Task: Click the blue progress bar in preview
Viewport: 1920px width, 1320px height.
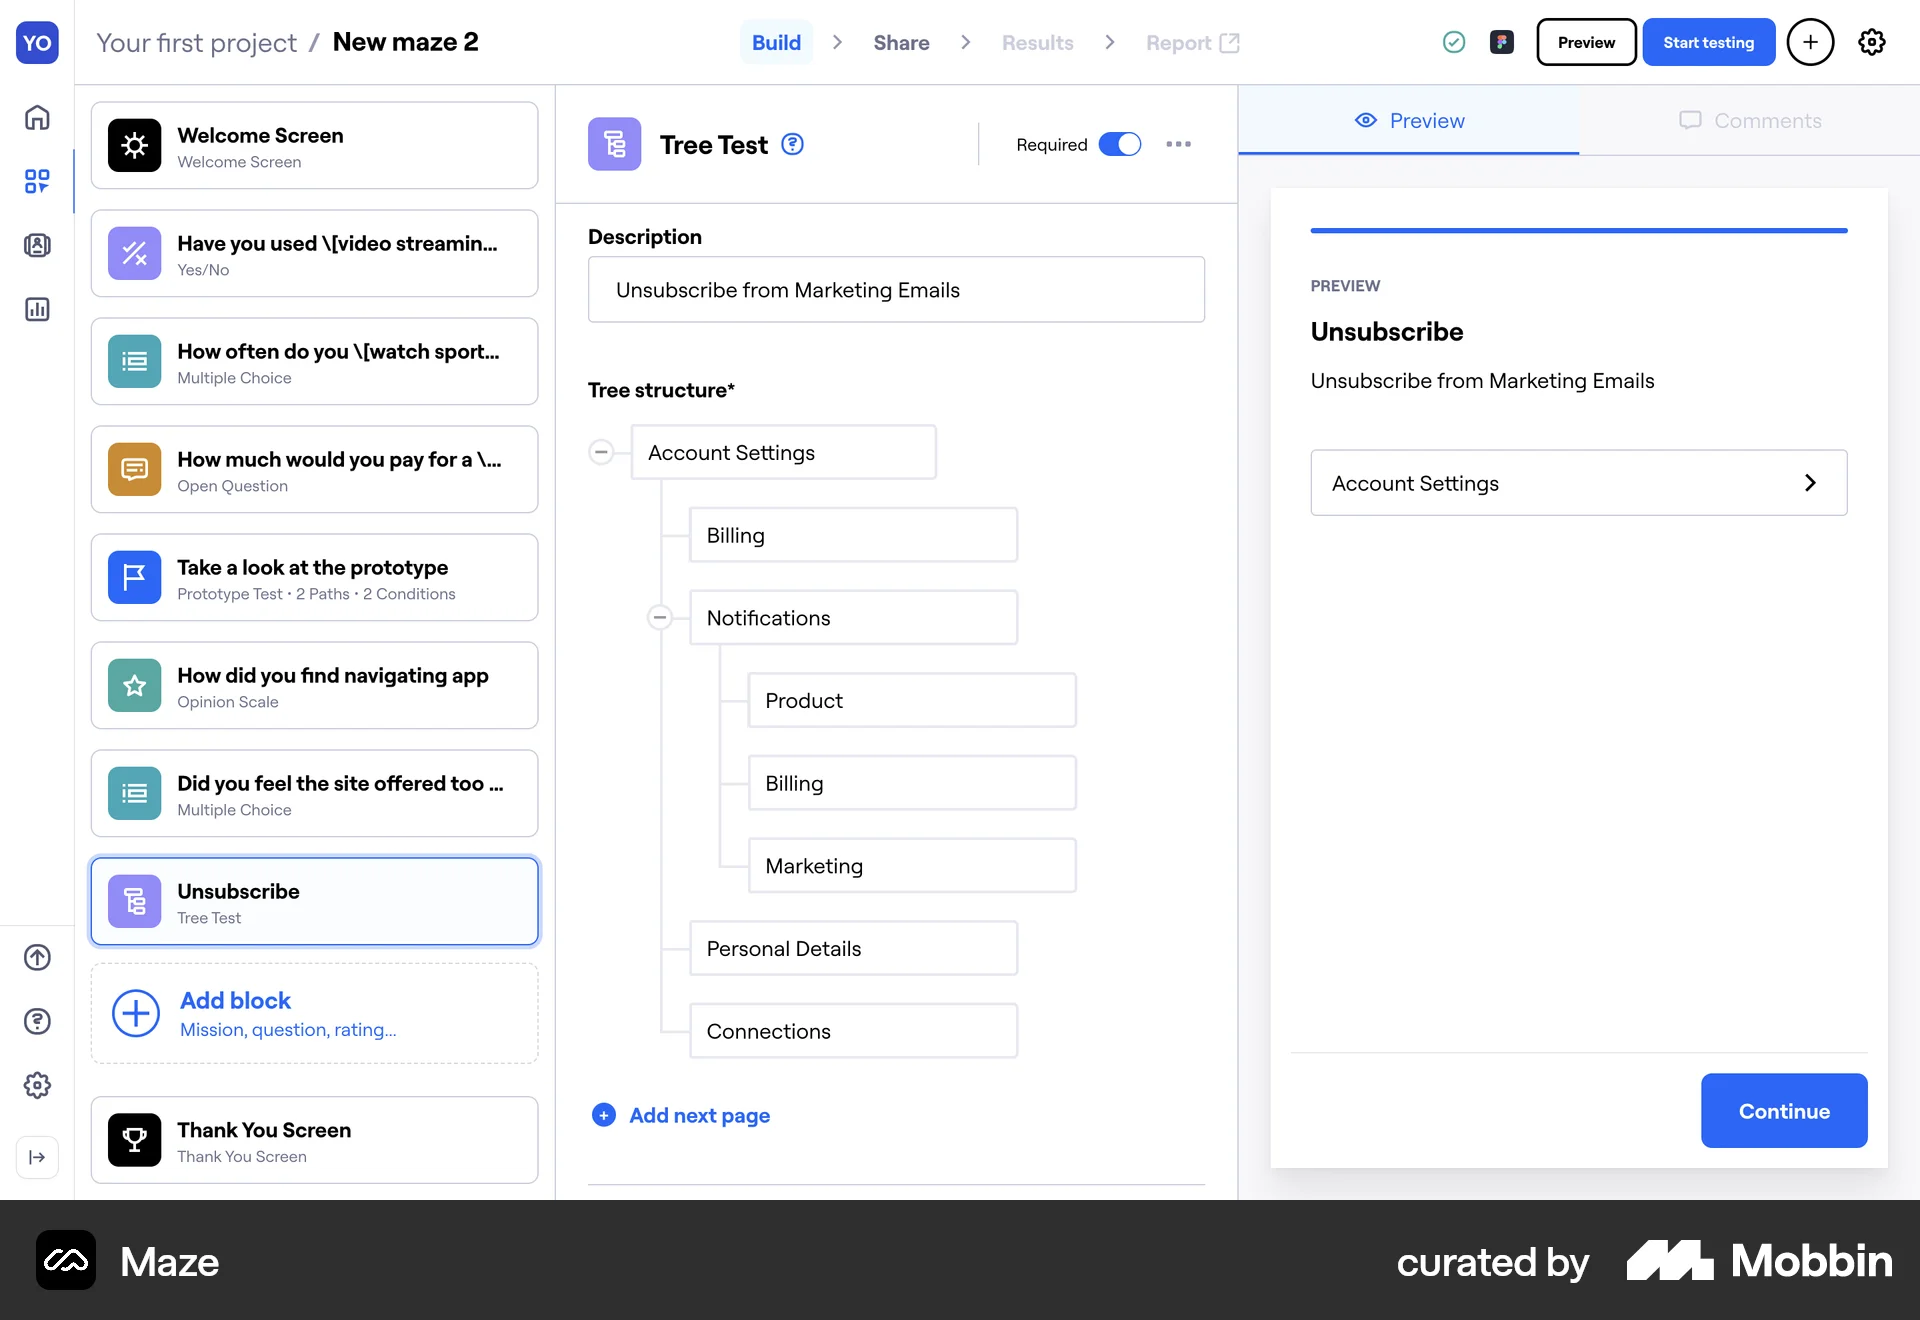Action: tap(1578, 230)
